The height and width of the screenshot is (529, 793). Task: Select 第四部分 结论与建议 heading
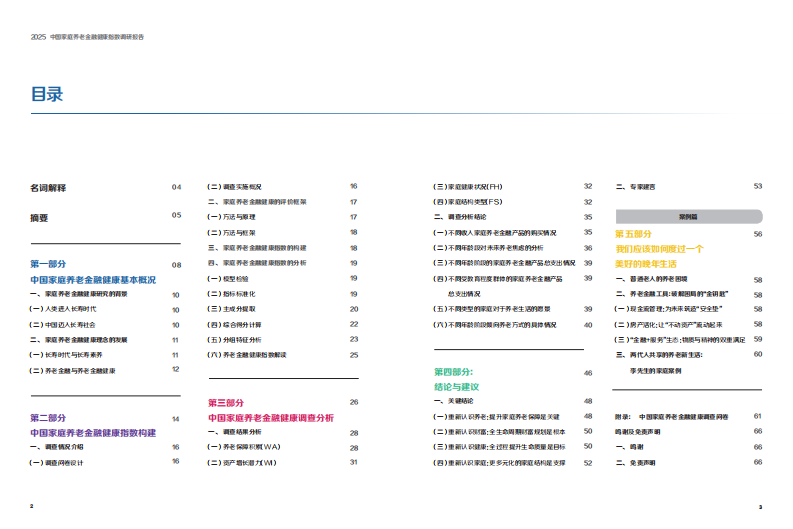pyautogui.click(x=453, y=379)
